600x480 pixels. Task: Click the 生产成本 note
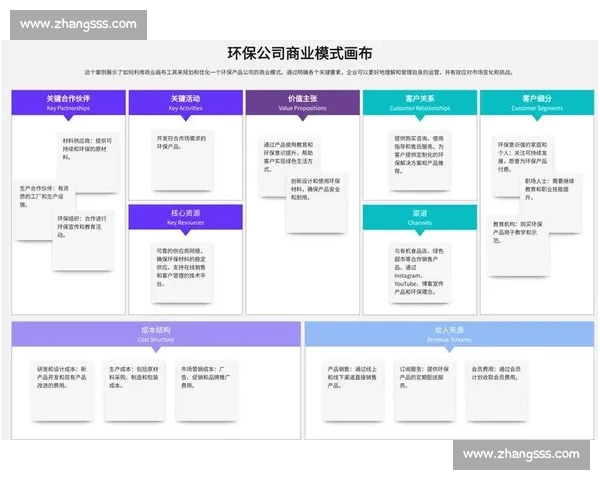point(134,391)
